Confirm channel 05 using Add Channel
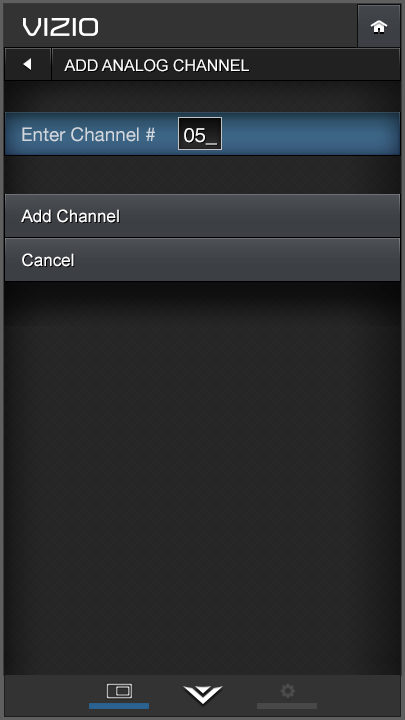 (202, 216)
